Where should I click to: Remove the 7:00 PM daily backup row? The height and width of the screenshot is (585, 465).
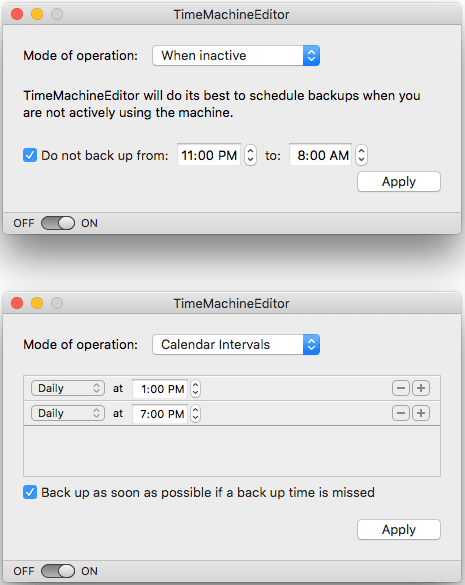(401, 413)
